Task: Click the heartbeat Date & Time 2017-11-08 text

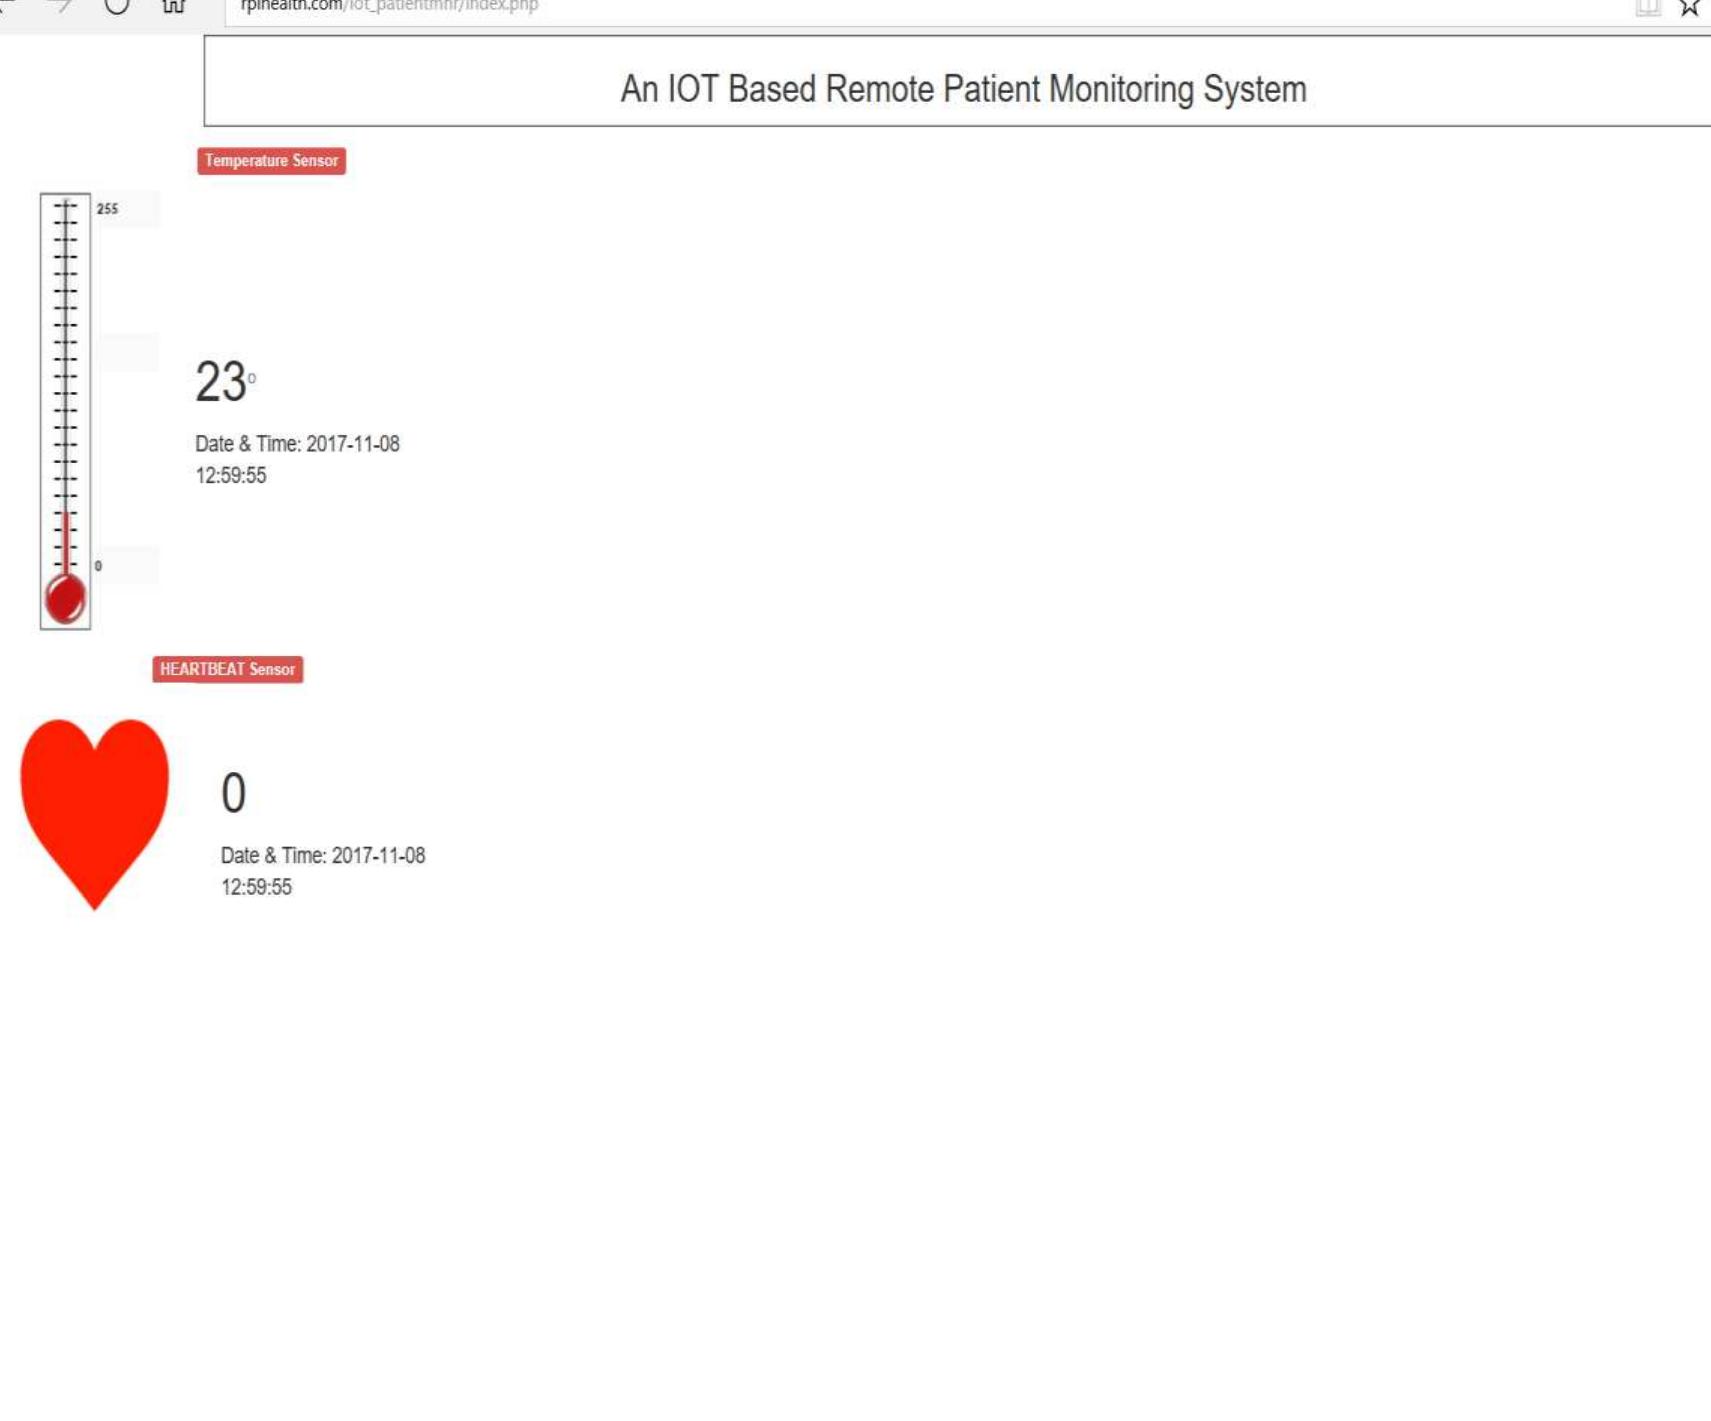Action: pos(322,856)
